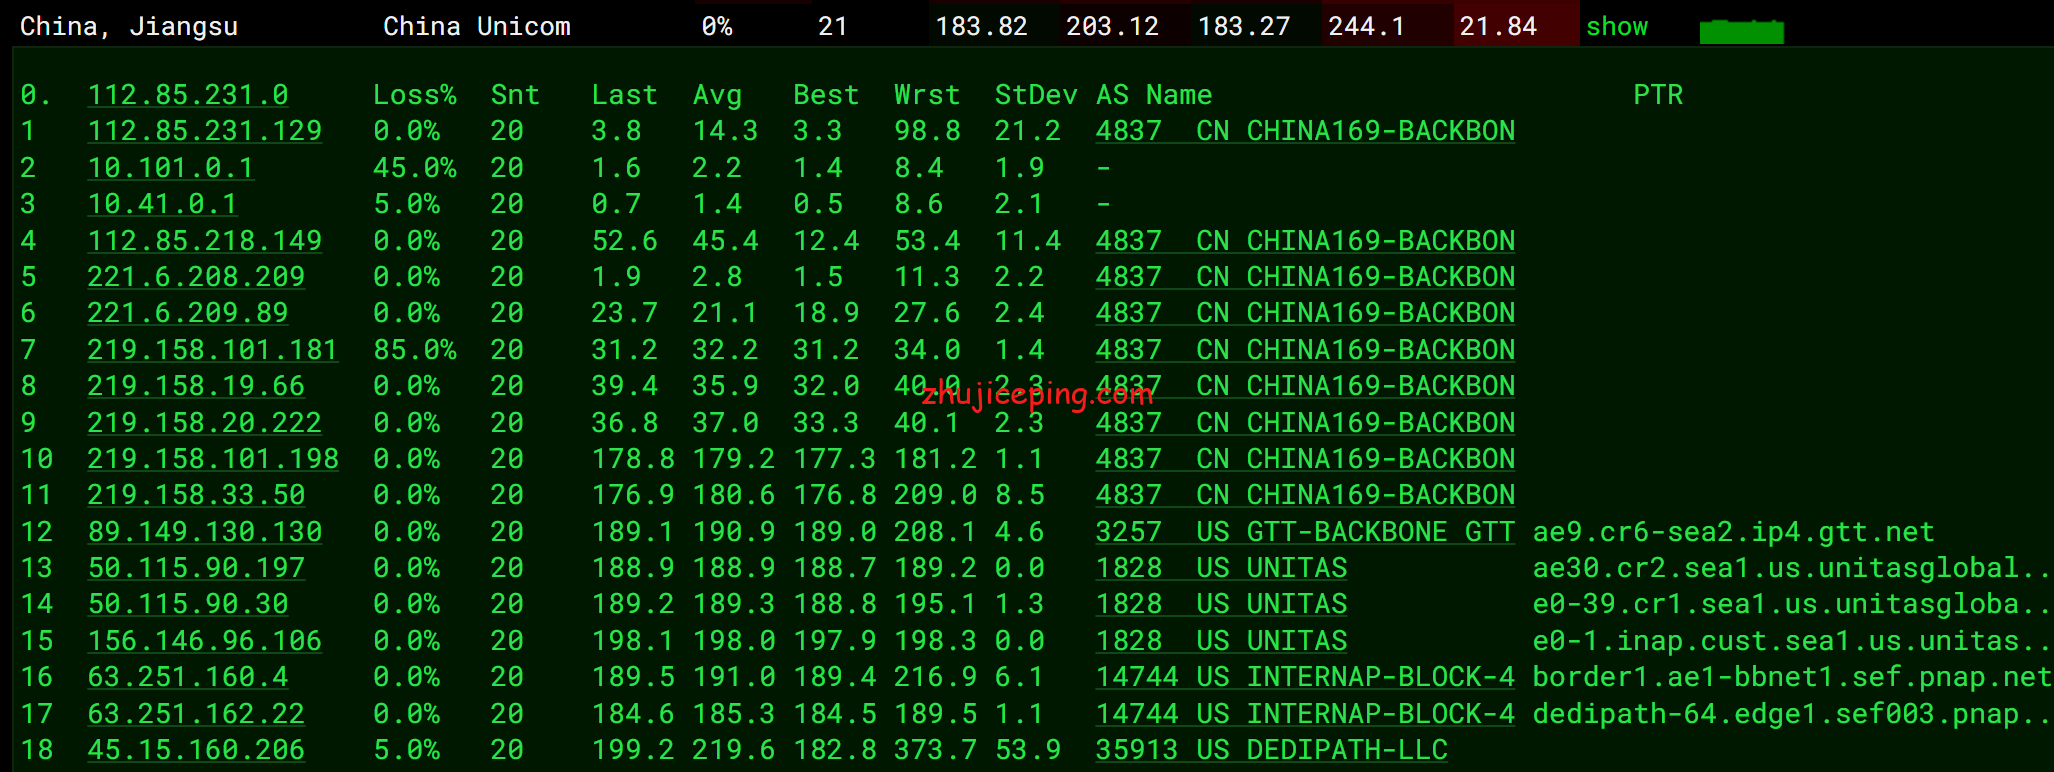The image size is (2054, 772).
Task: Click the 'Last' column header
Action: tap(624, 95)
